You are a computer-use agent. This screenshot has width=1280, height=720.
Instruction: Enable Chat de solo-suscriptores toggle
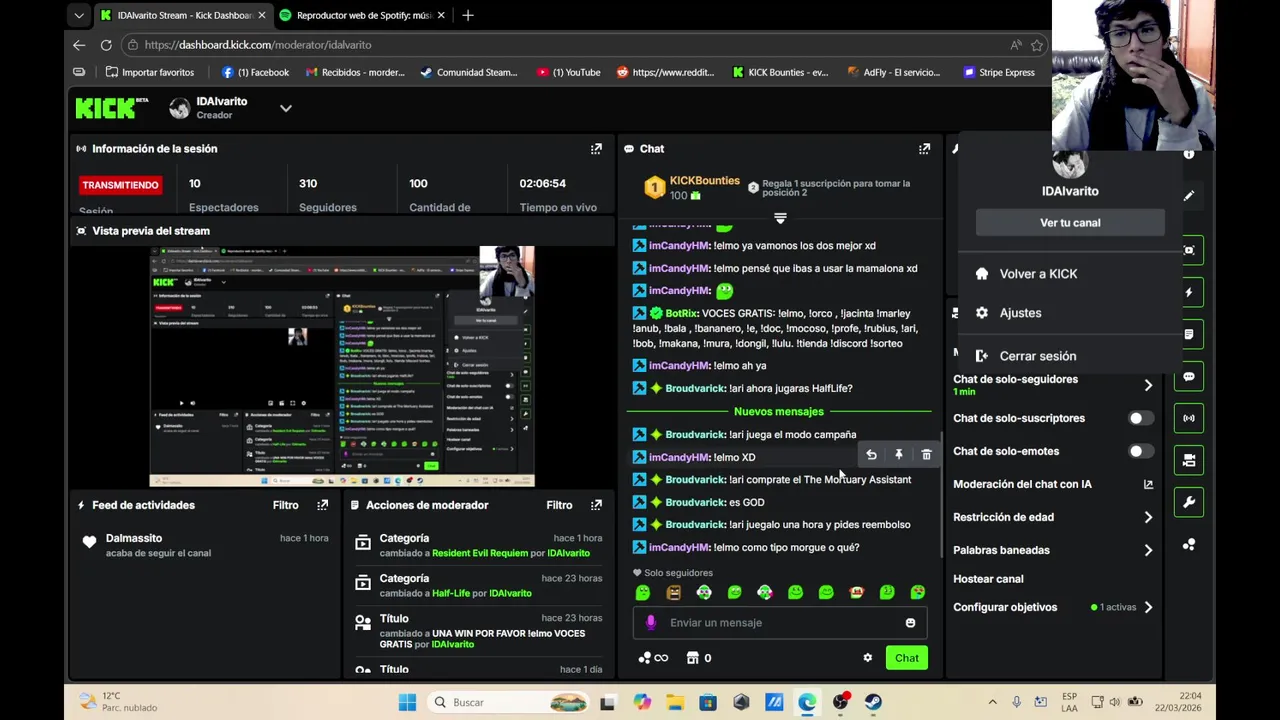pyautogui.click(x=1140, y=418)
